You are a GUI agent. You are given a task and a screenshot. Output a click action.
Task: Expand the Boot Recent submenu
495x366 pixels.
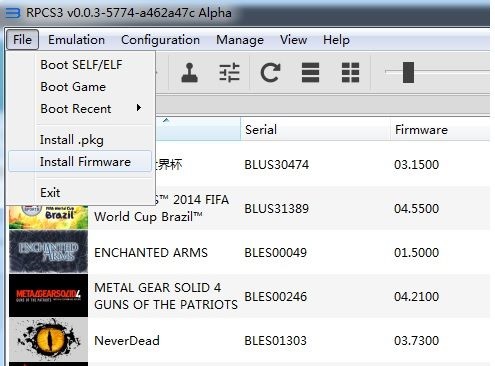pos(81,109)
